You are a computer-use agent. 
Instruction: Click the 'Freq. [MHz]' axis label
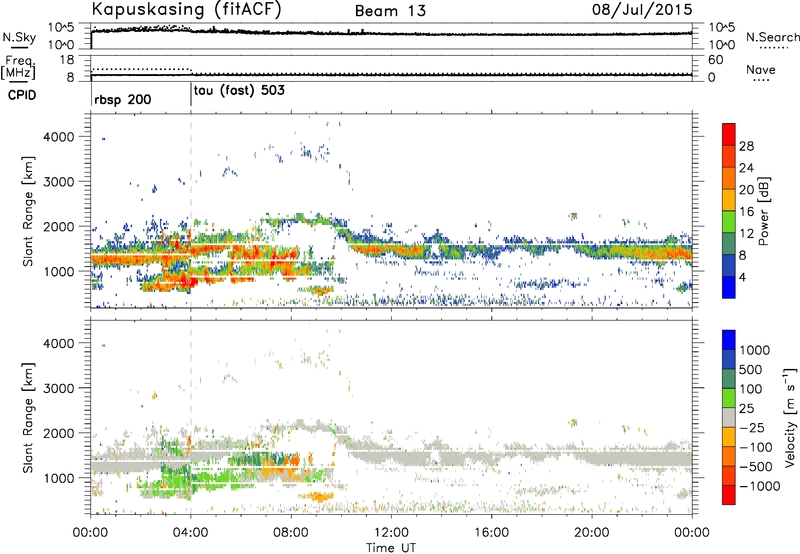[18, 67]
